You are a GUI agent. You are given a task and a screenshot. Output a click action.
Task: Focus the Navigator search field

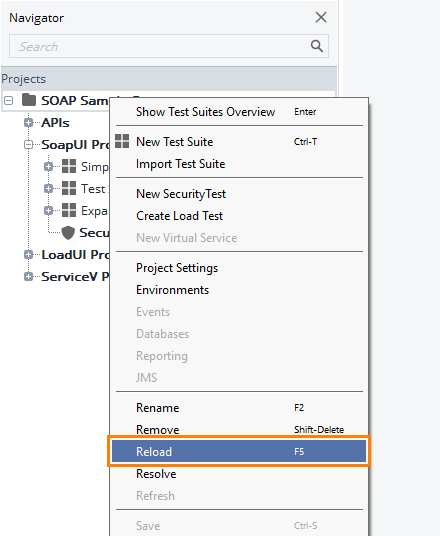pos(159,46)
